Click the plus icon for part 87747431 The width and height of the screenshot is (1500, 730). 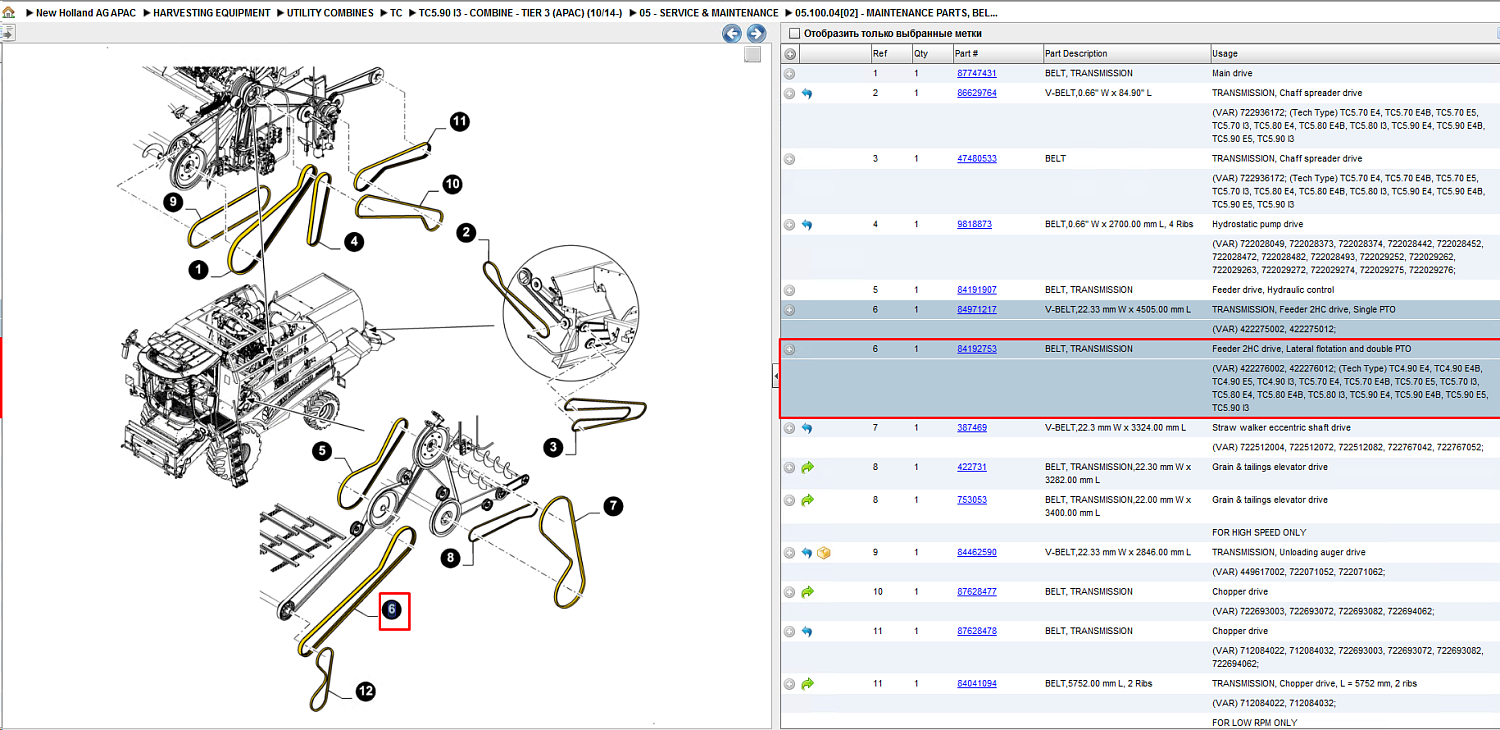coord(790,74)
